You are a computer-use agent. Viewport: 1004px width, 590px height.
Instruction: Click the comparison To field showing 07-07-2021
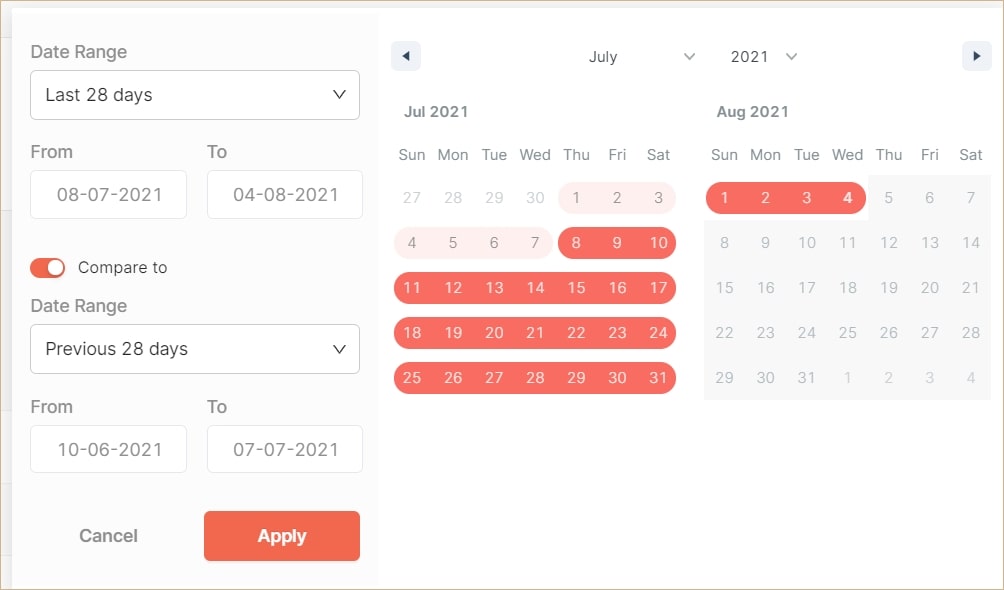click(x=284, y=449)
